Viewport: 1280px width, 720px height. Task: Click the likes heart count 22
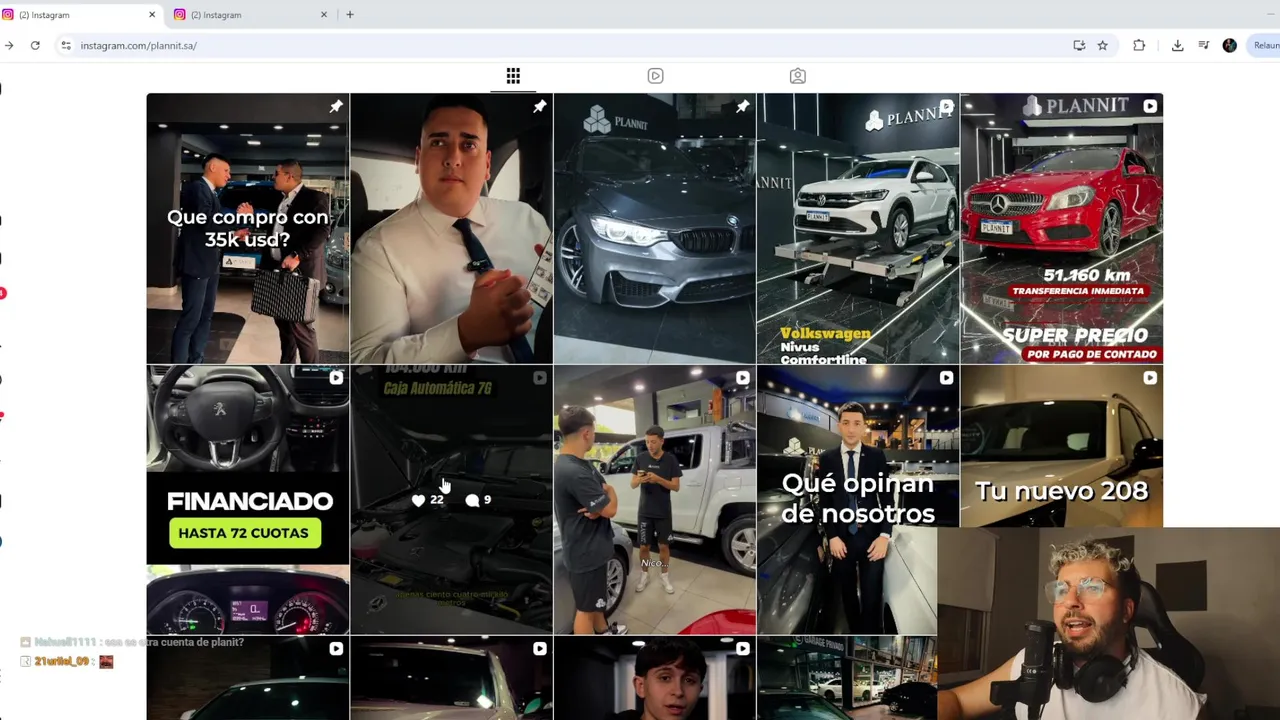[x=427, y=500]
